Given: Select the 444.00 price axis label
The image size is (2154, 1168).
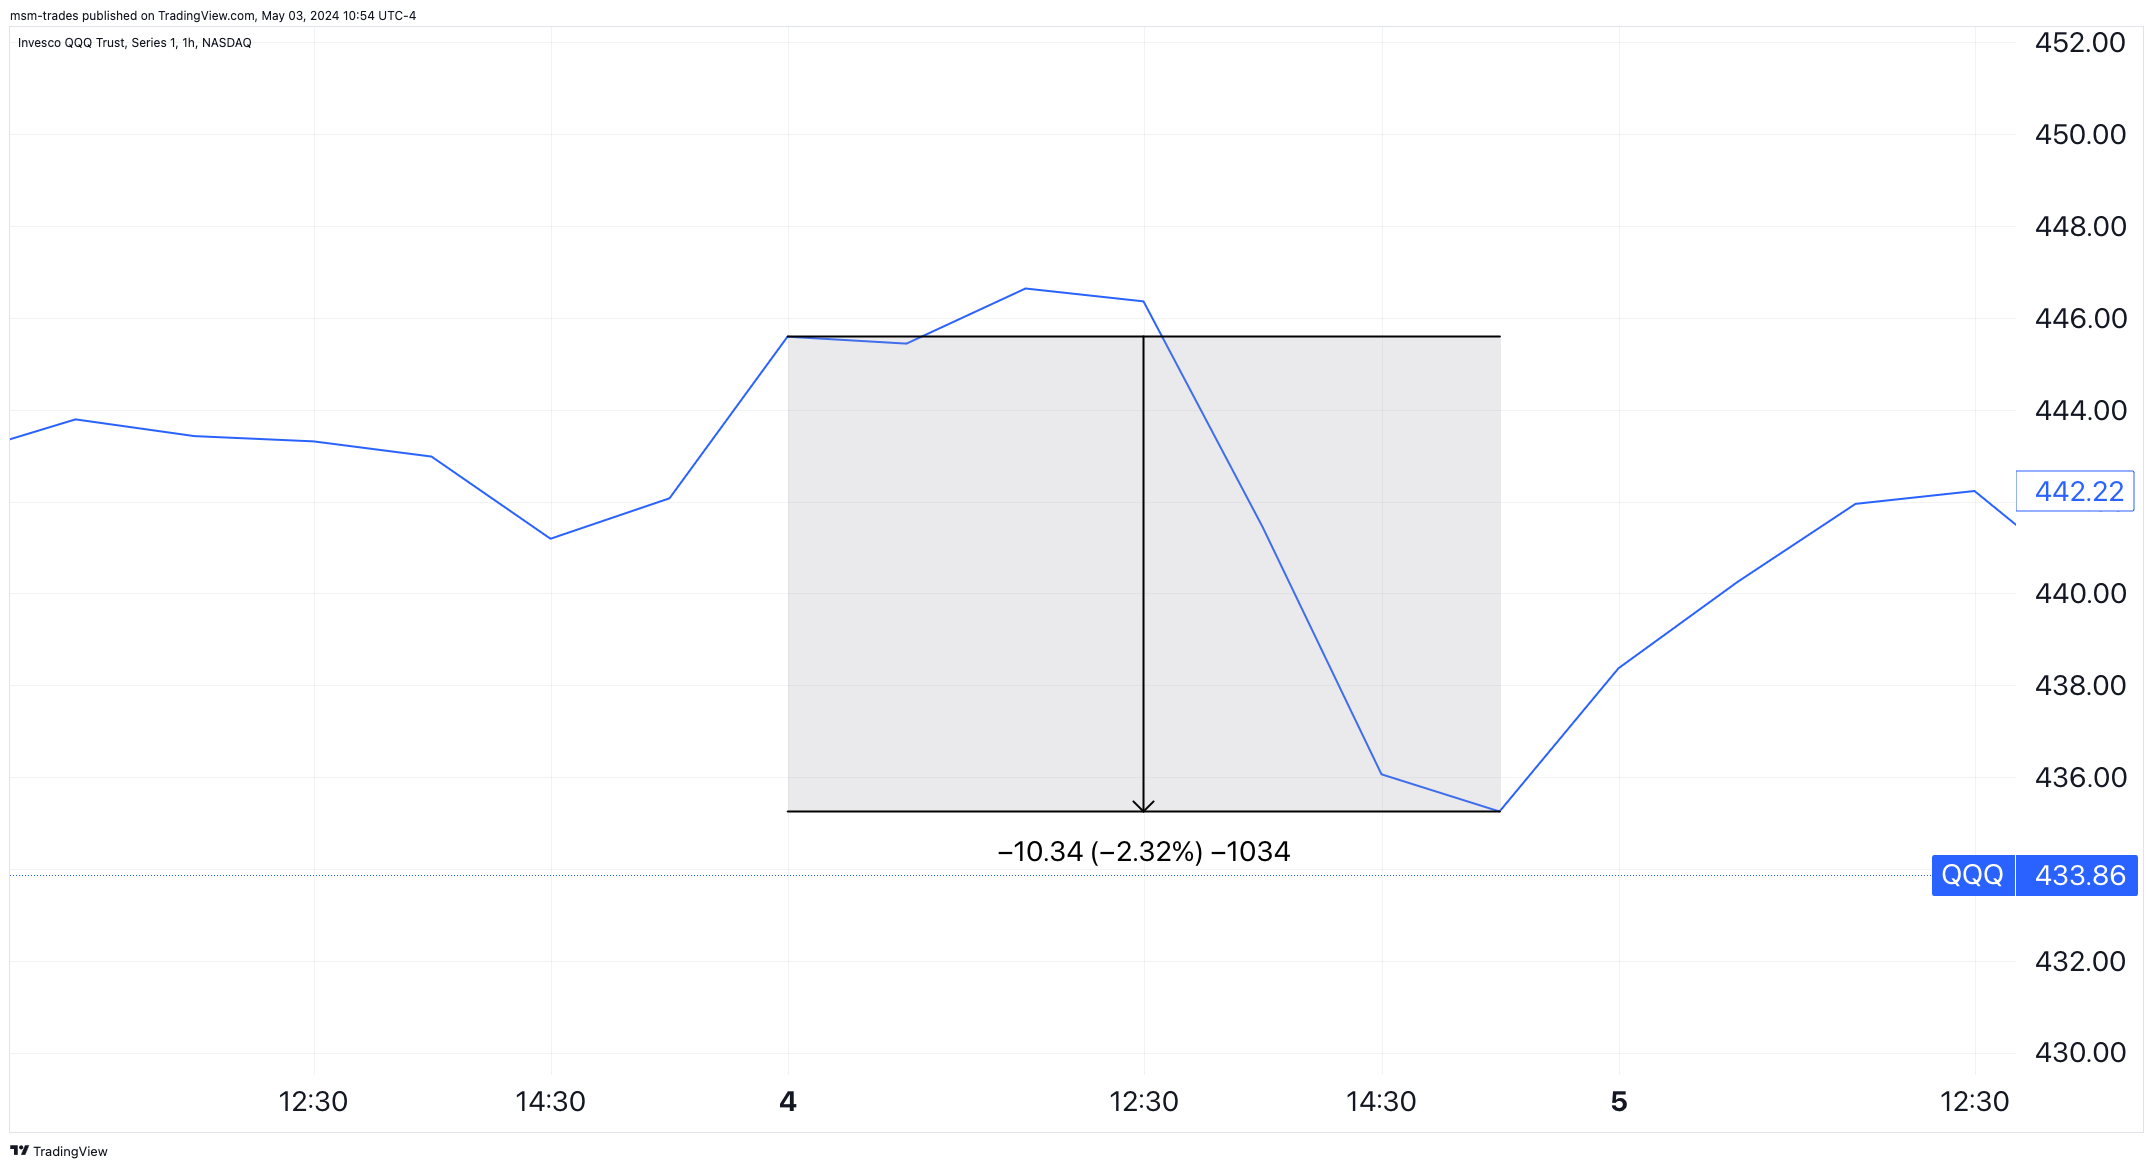Looking at the screenshot, I should pos(2080,411).
